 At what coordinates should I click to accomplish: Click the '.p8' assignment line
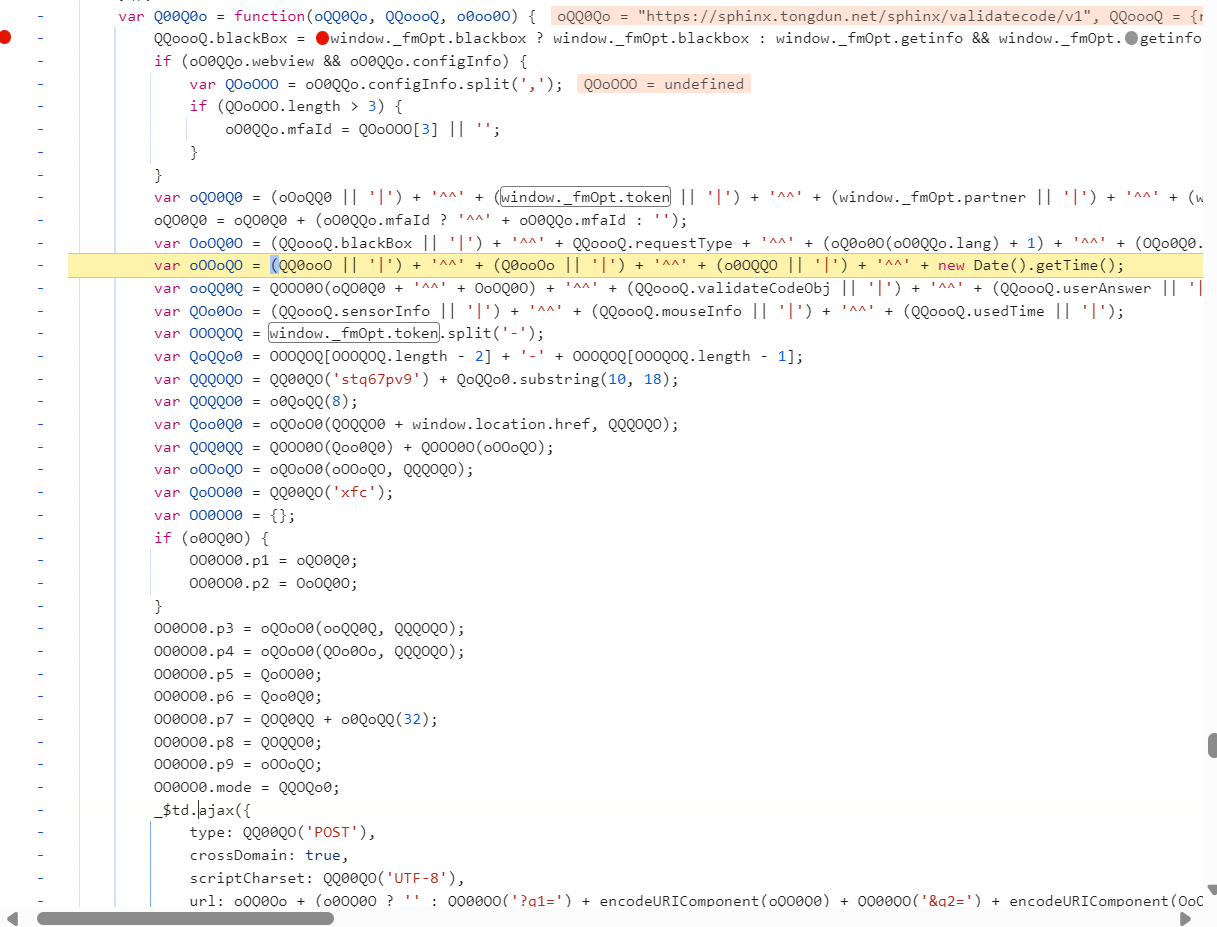[x=238, y=742]
